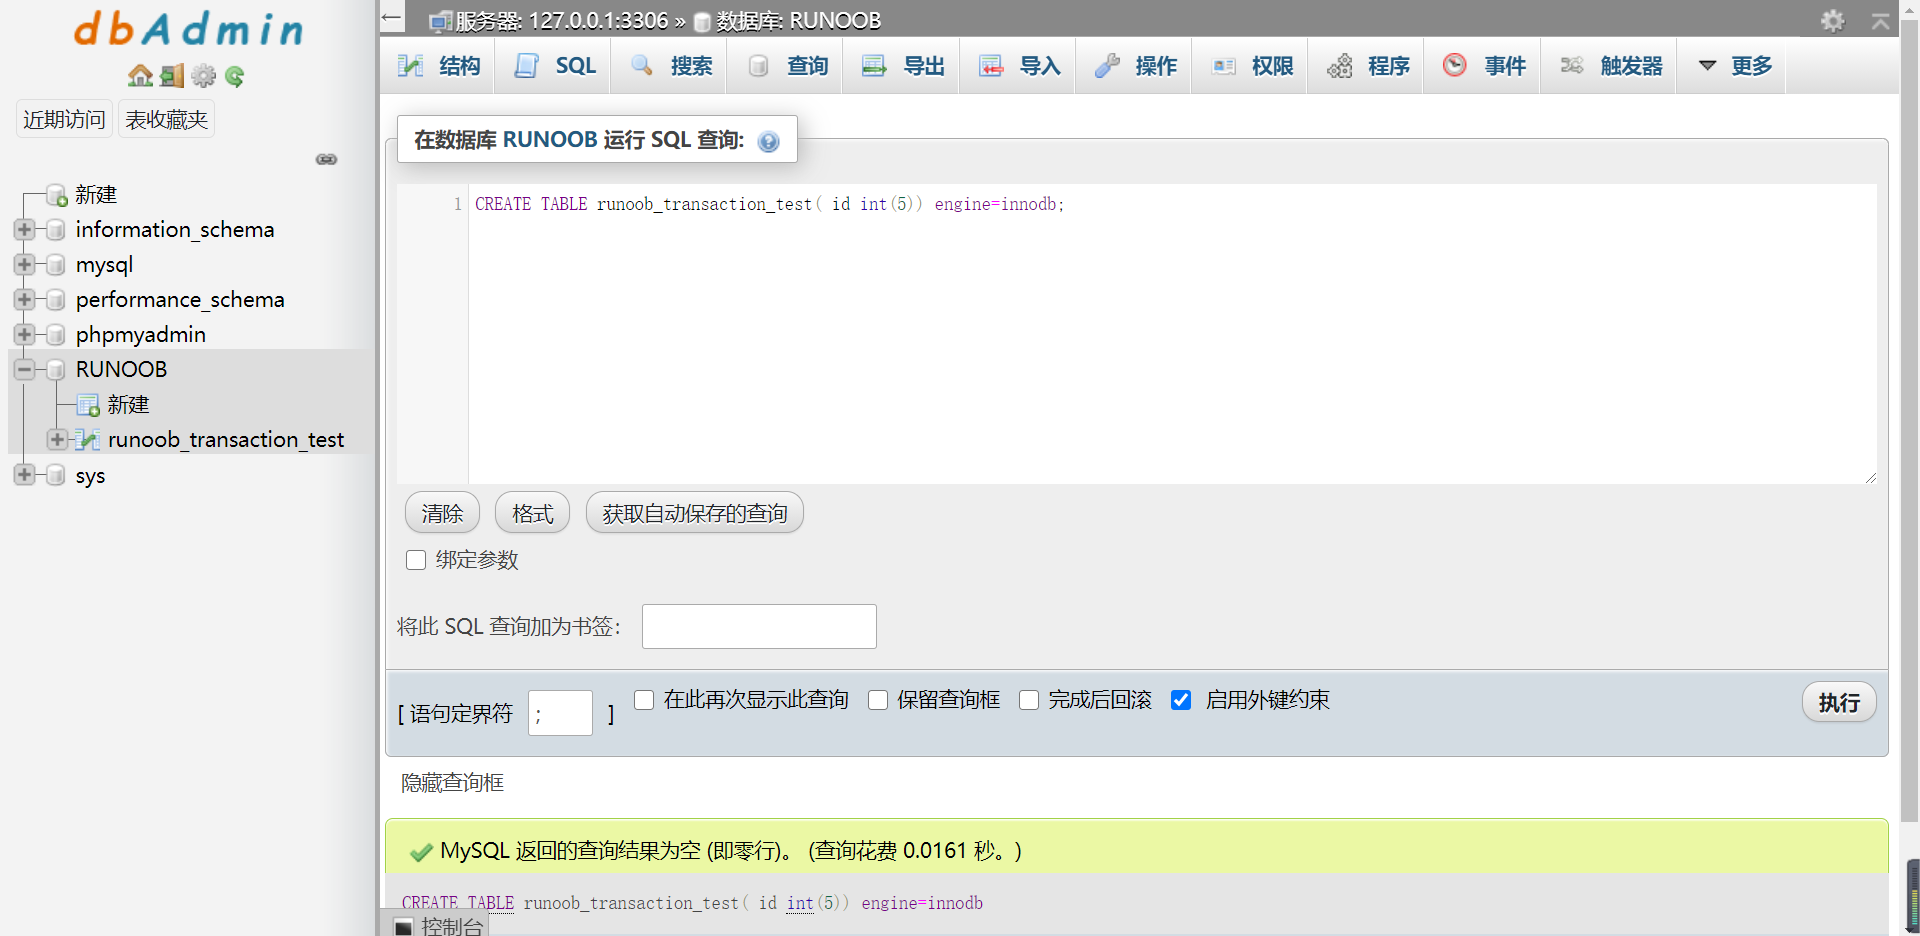Click the 清除 clear button

[442, 513]
